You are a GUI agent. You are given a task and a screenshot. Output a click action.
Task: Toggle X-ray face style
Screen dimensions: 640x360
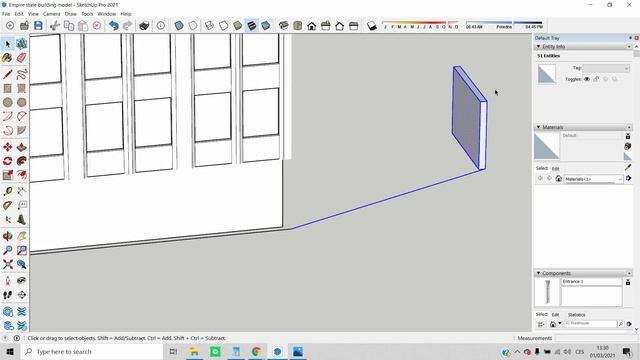[179, 26]
